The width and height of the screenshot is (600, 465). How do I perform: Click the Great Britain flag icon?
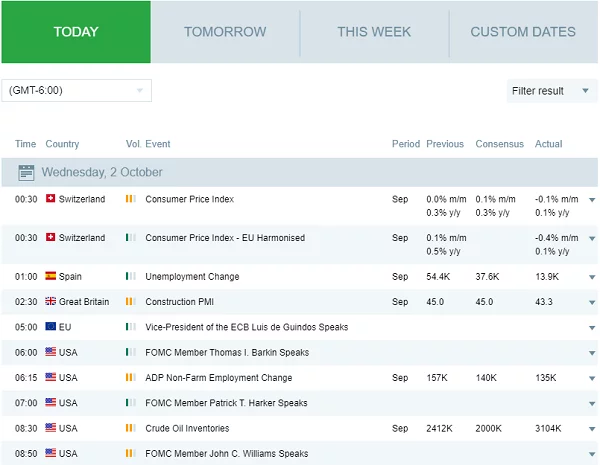point(51,301)
